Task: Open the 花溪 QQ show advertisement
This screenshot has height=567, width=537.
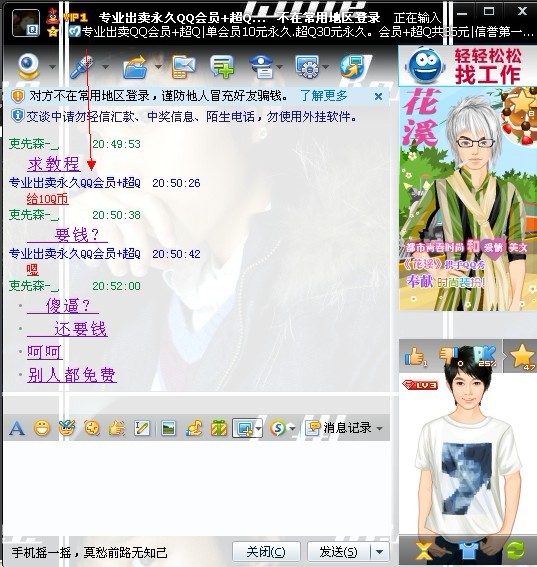Action: click(468, 198)
